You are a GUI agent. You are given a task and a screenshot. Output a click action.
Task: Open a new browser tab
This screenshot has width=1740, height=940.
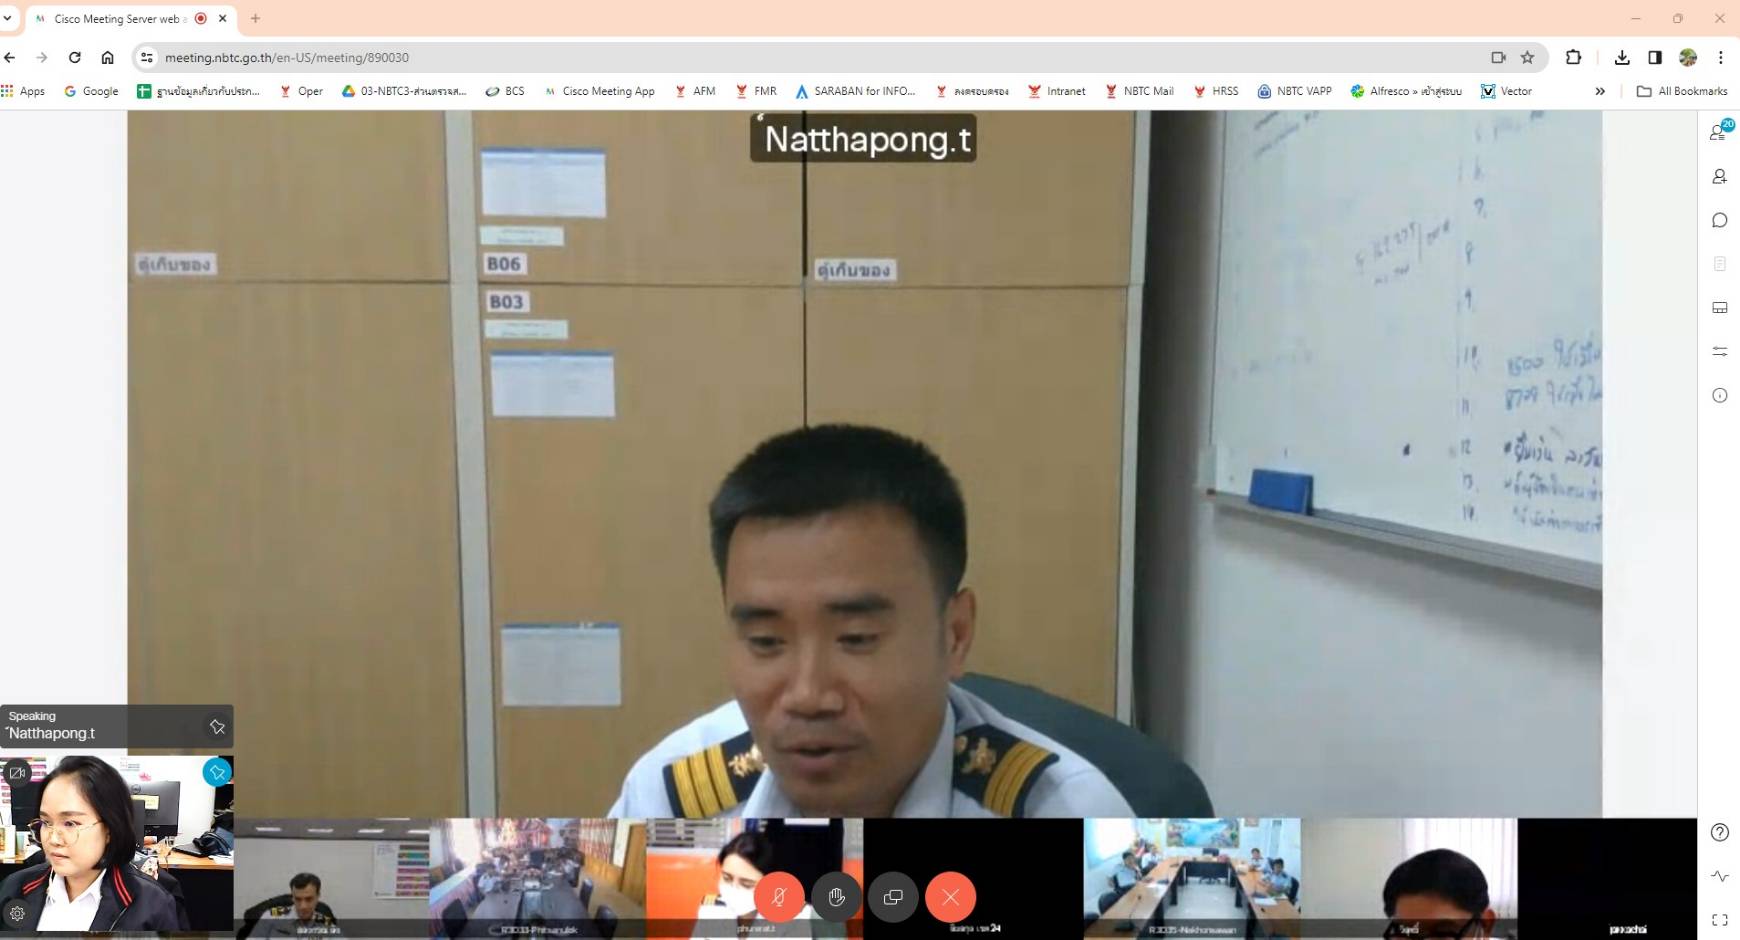tap(255, 18)
